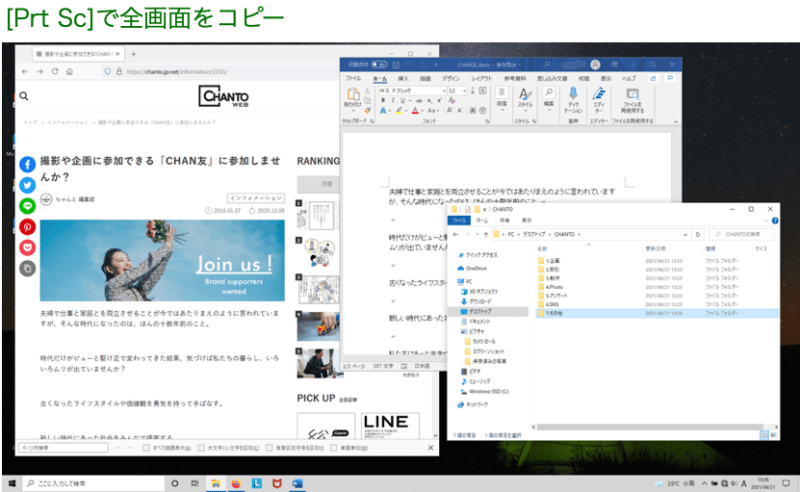Start Dictation in Word's ribbon
Viewport: 800px width, 492px height.
pyautogui.click(x=572, y=100)
